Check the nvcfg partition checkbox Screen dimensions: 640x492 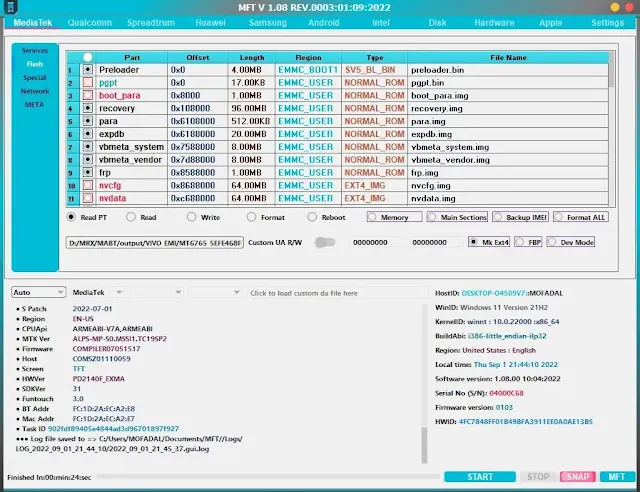point(87,185)
